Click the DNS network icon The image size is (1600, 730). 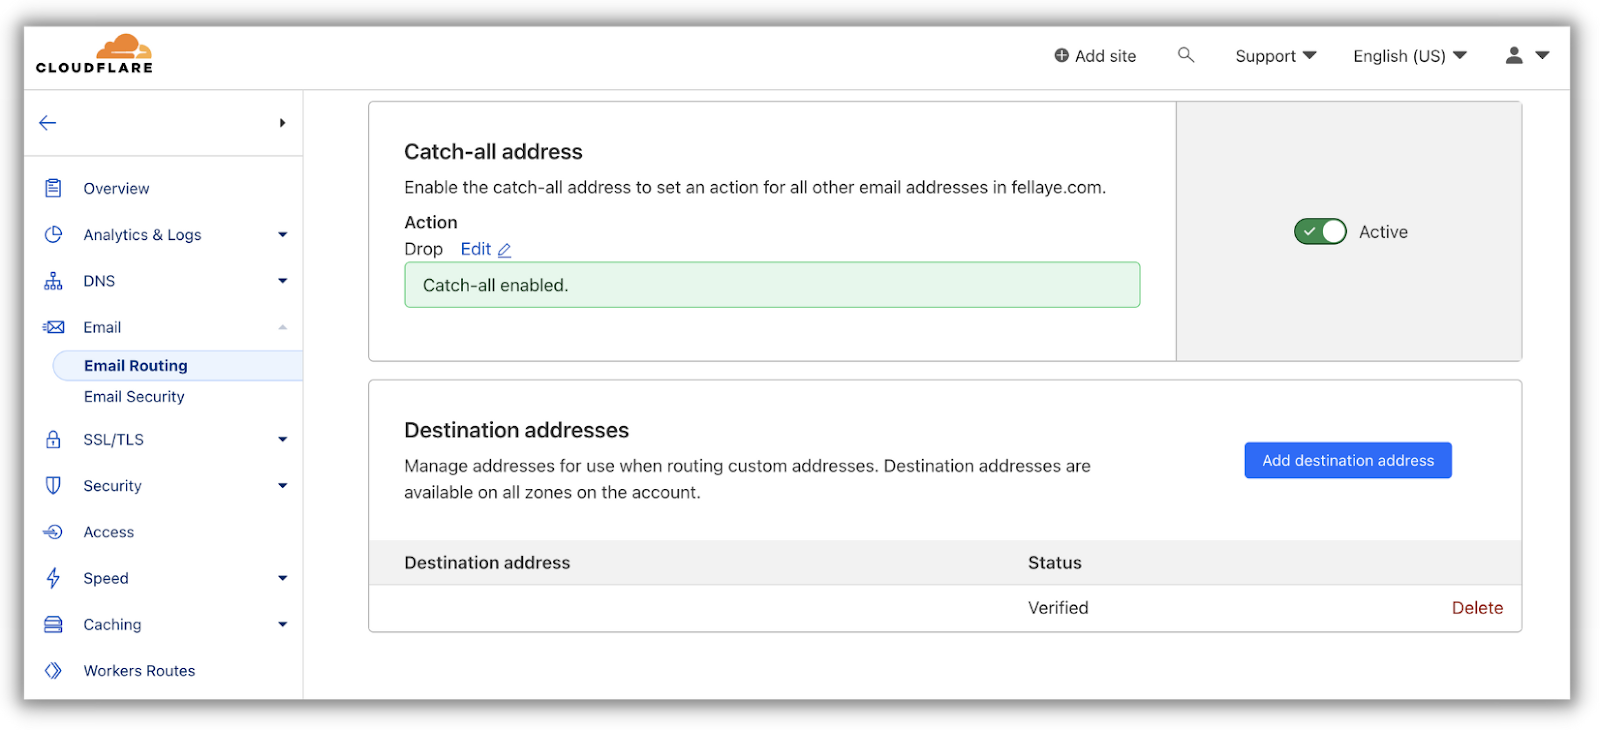coord(54,281)
